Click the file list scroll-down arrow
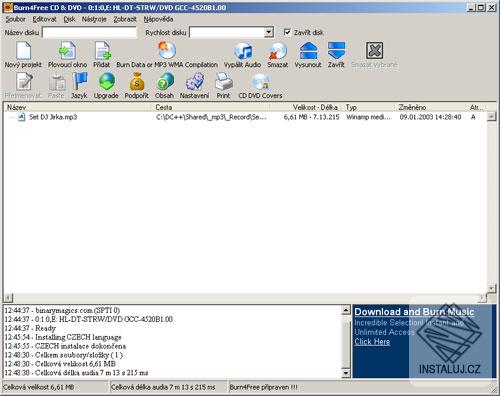Screen dimensions: 500x396 click(x=491, y=288)
